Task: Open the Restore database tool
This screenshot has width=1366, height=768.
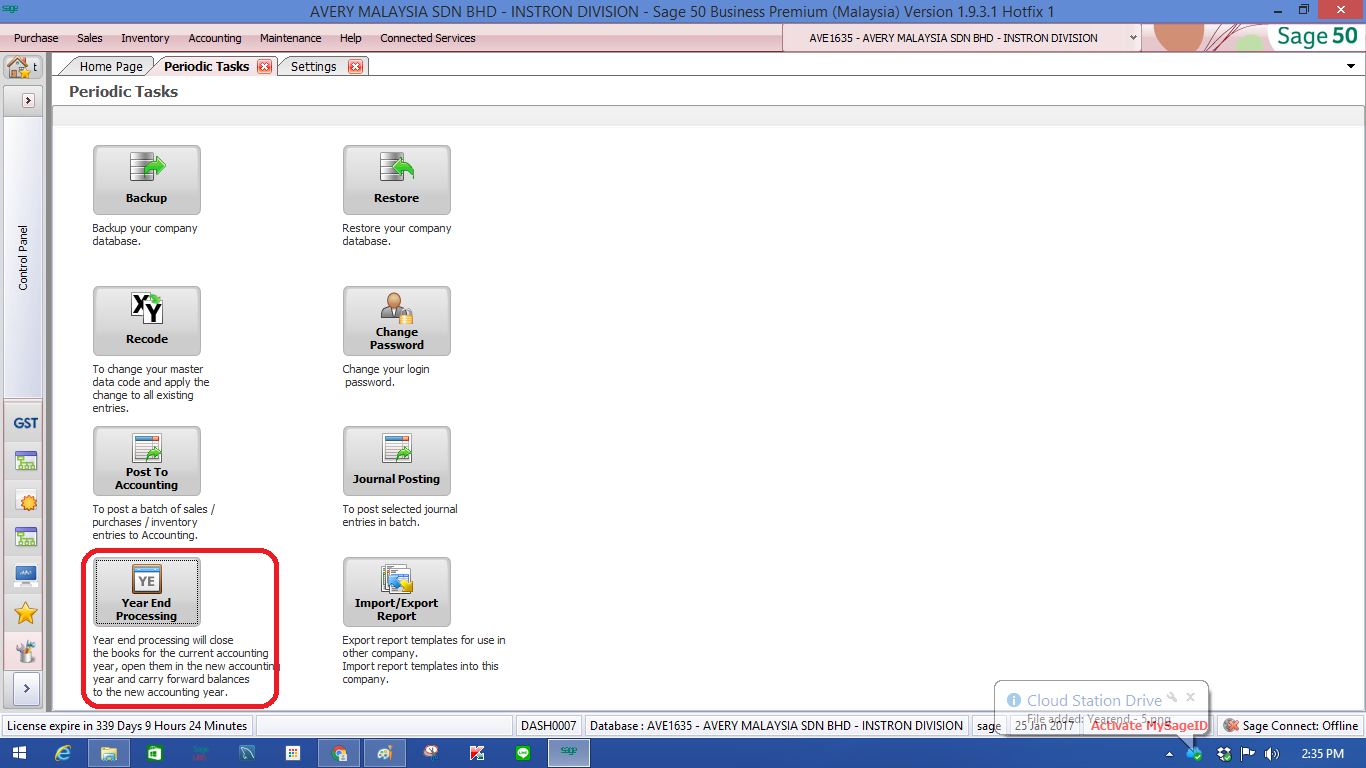Action: [x=397, y=180]
